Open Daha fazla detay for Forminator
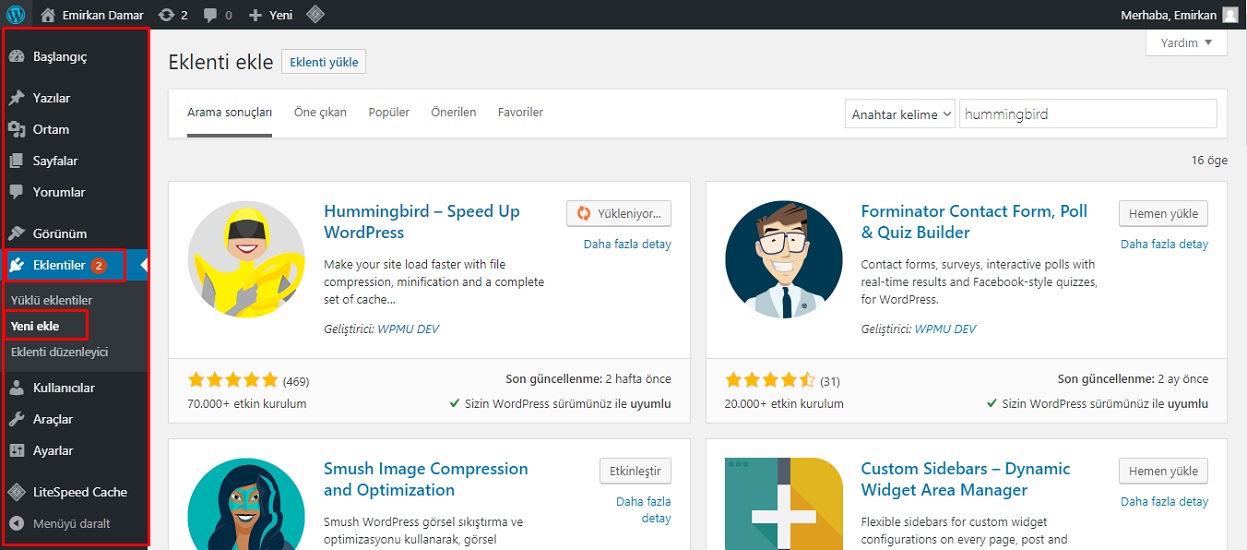The height and width of the screenshot is (550, 1247). (1164, 244)
